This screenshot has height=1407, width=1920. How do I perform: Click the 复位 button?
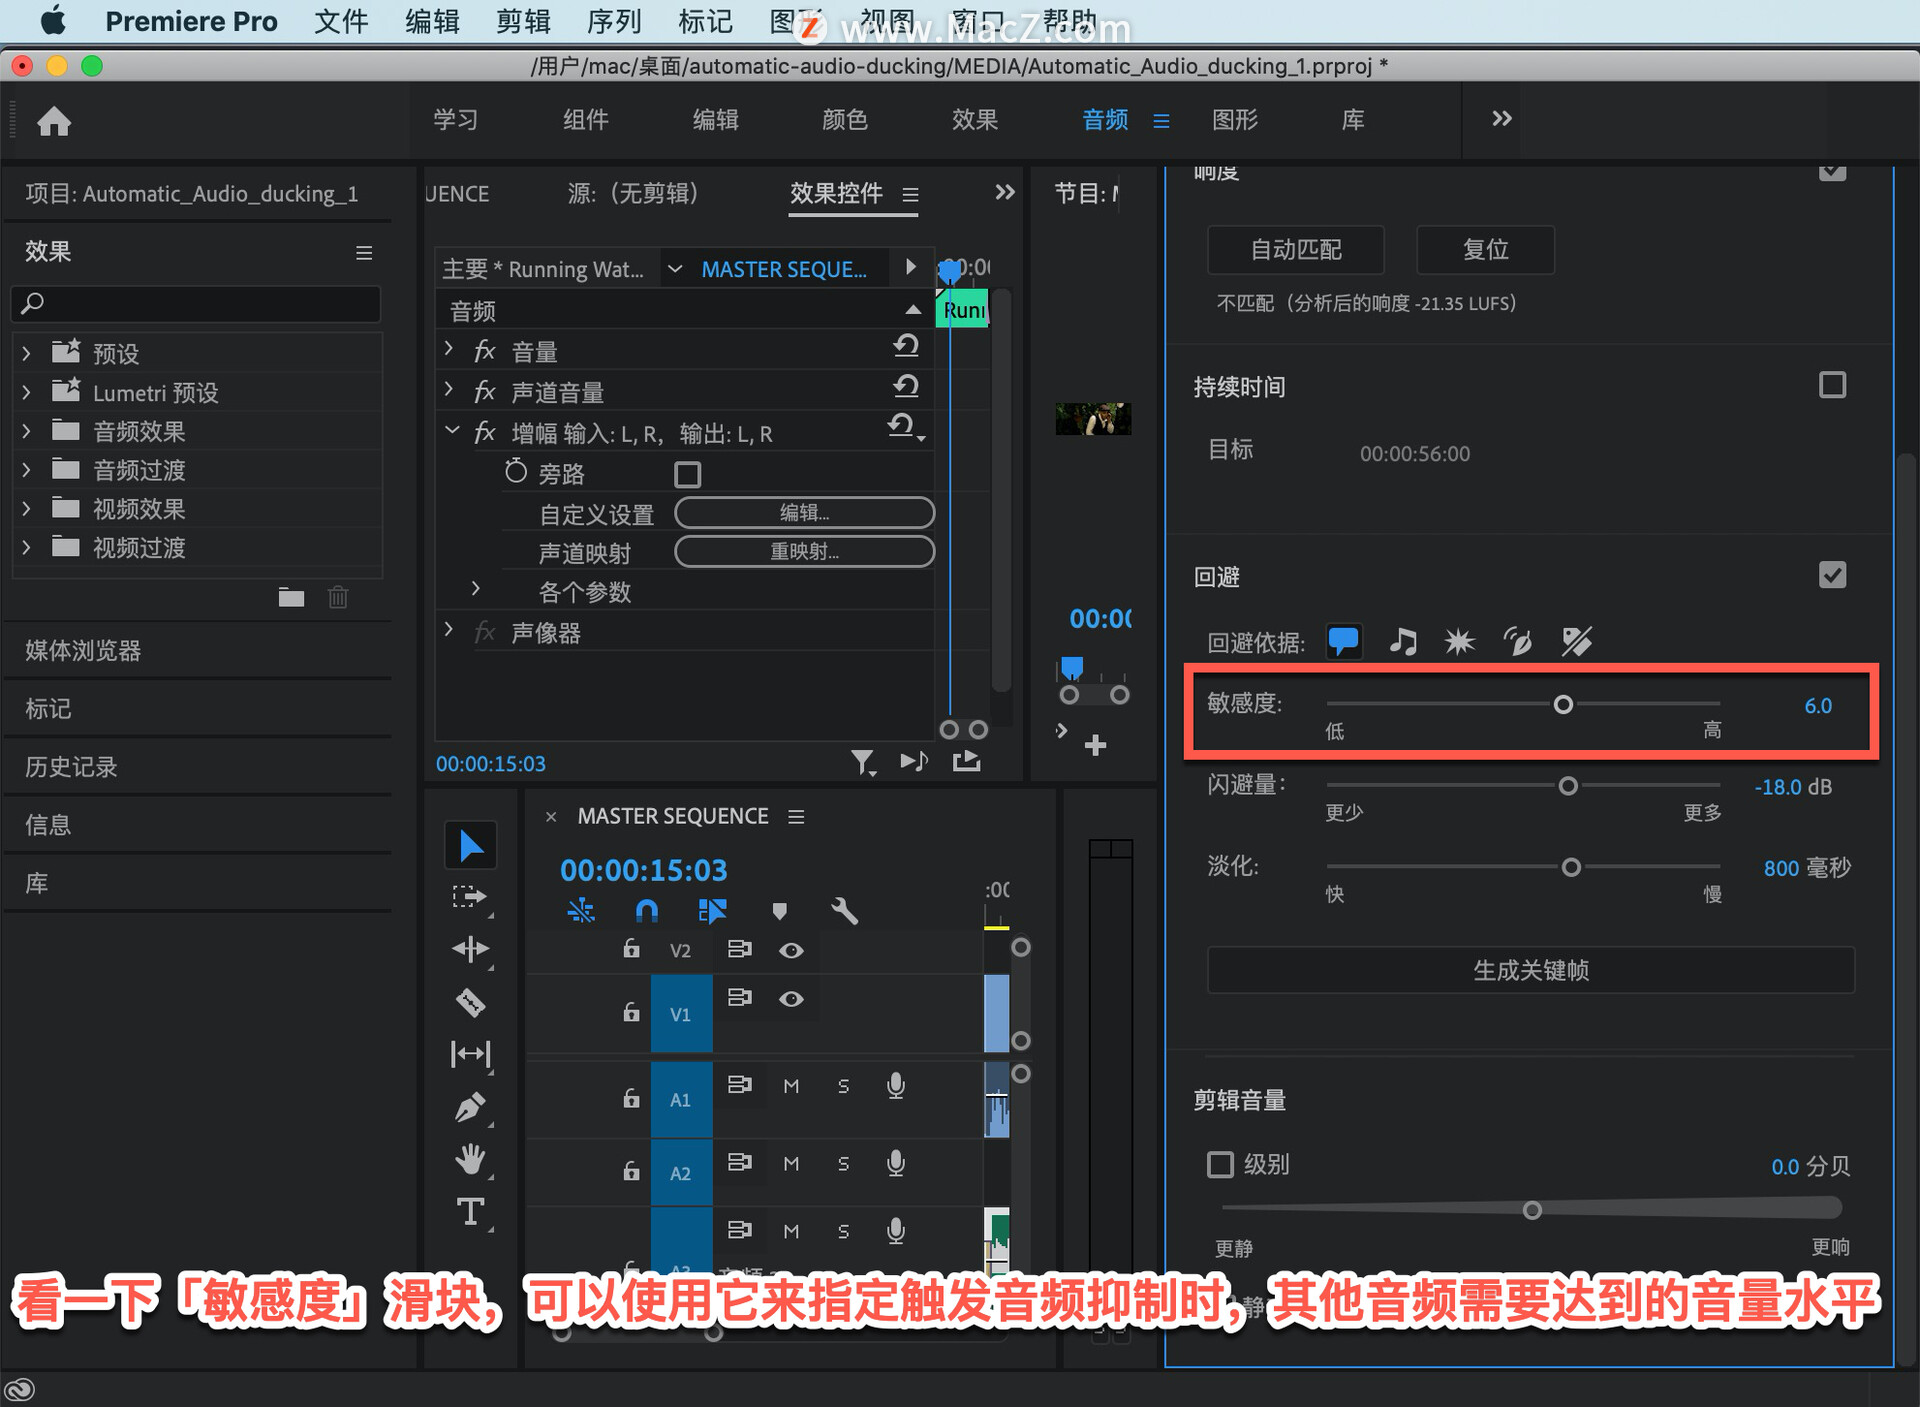point(1485,249)
